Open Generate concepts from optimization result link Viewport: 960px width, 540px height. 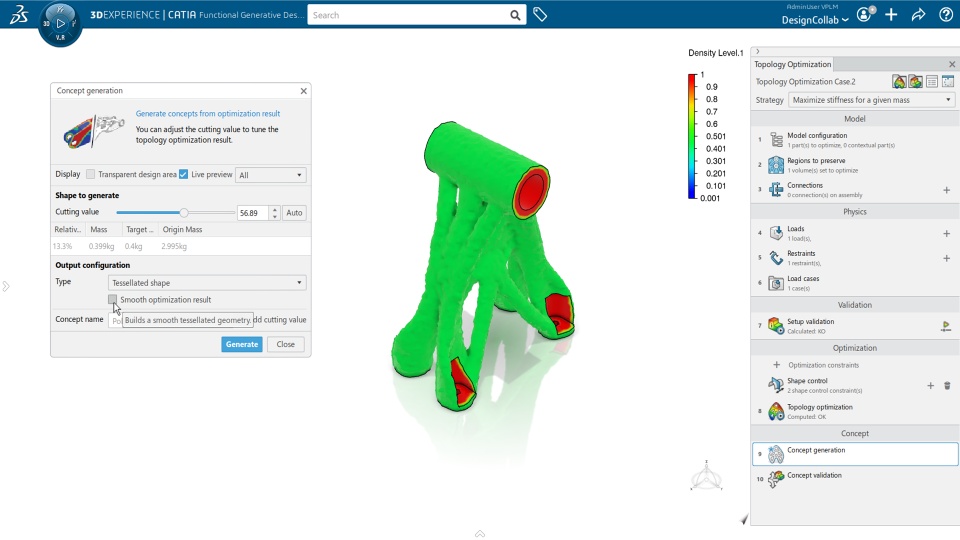click(x=208, y=114)
